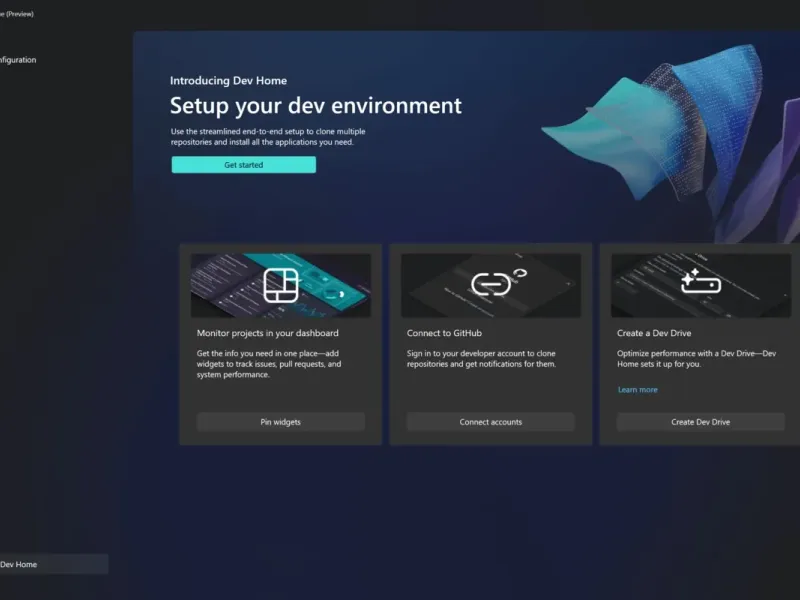Click the 'Use the streamlined end-to-end setup' description
This screenshot has height=600, width=800.
pos(268,137)
